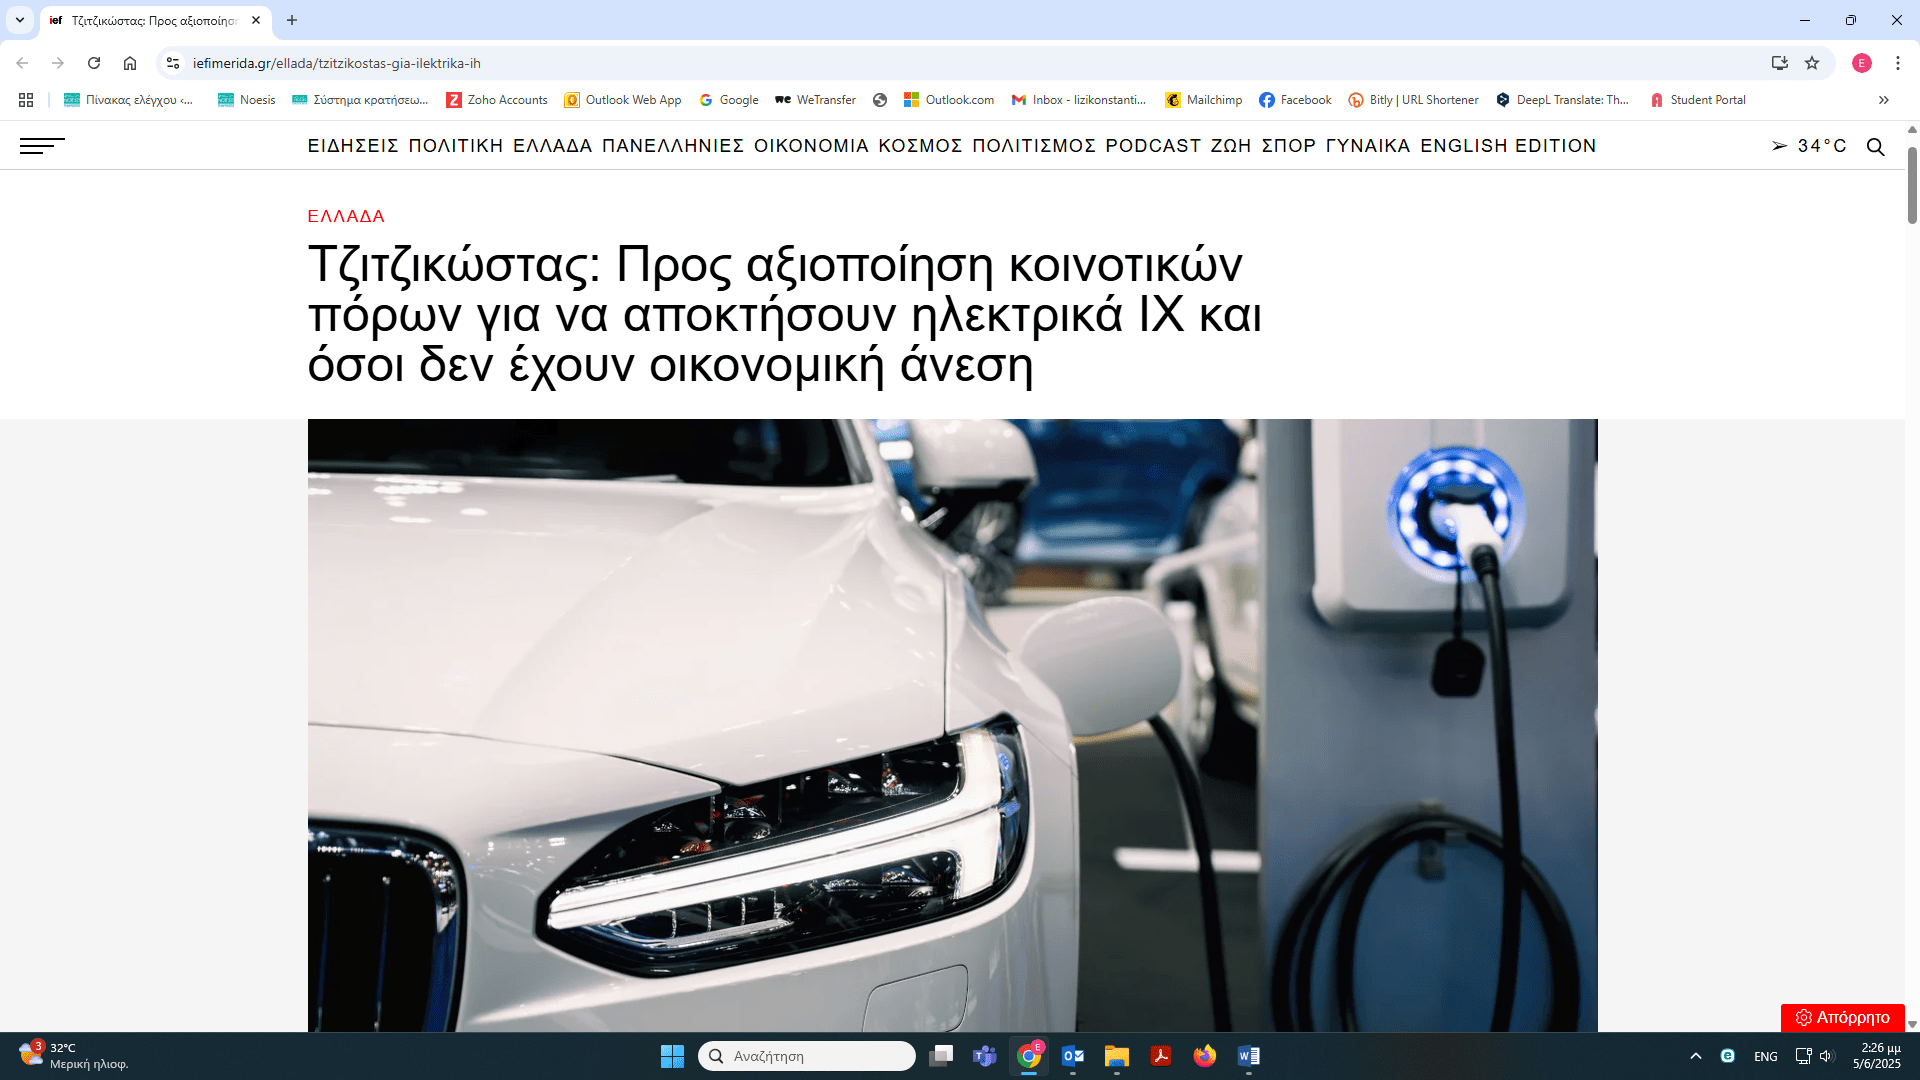Open the site information icon in the address bar
Viewport: 1920px width, 1080px height.
tap(173, 63)
